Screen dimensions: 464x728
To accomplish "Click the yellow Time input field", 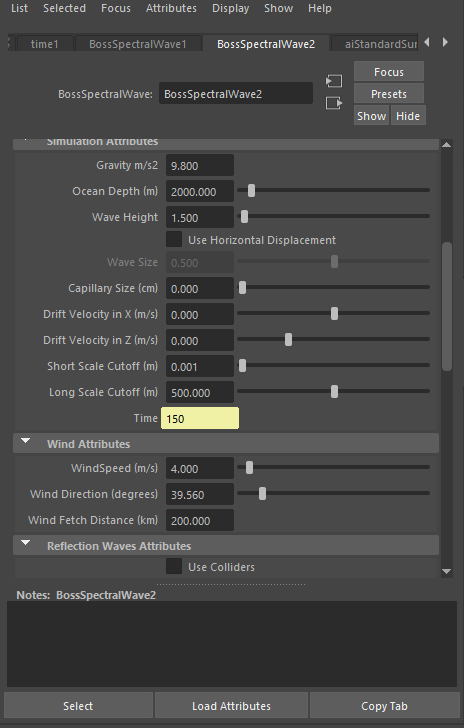I will [x=200, y=418].
